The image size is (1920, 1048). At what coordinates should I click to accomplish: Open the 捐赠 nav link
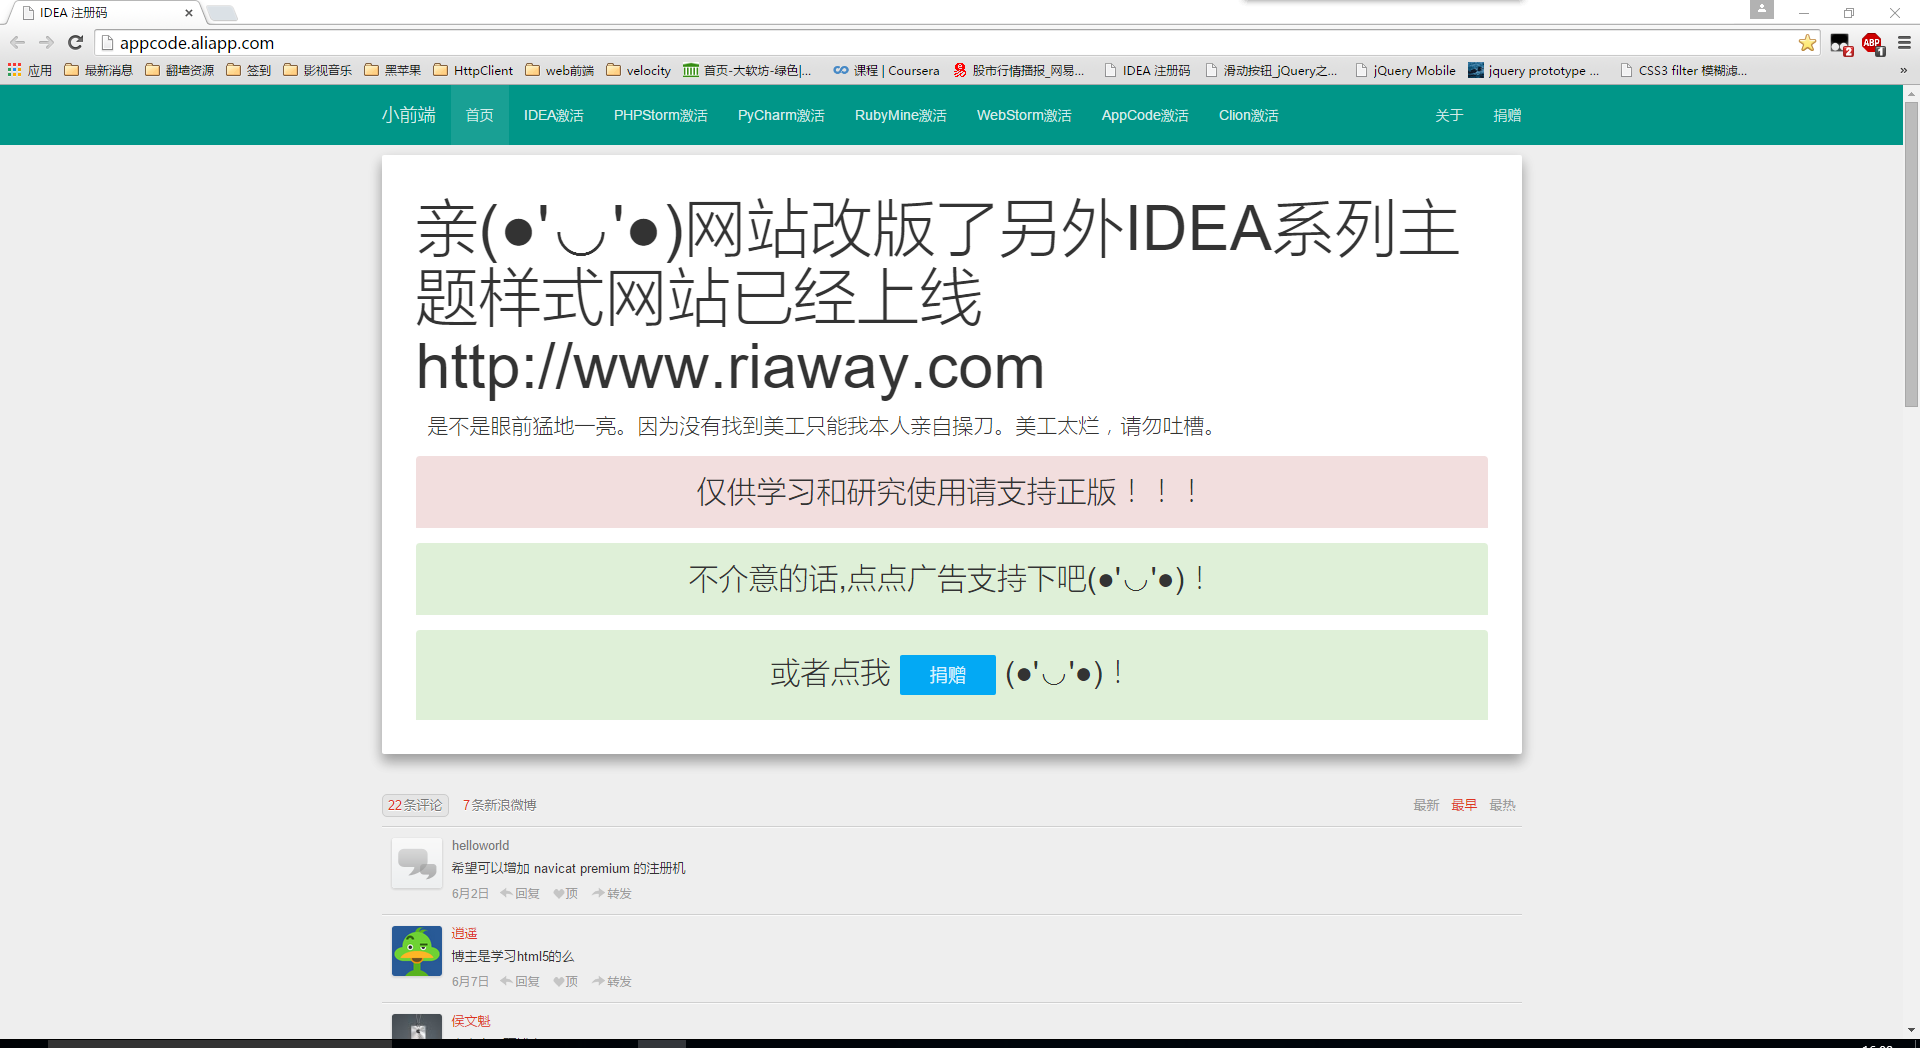coord(1506,115)
